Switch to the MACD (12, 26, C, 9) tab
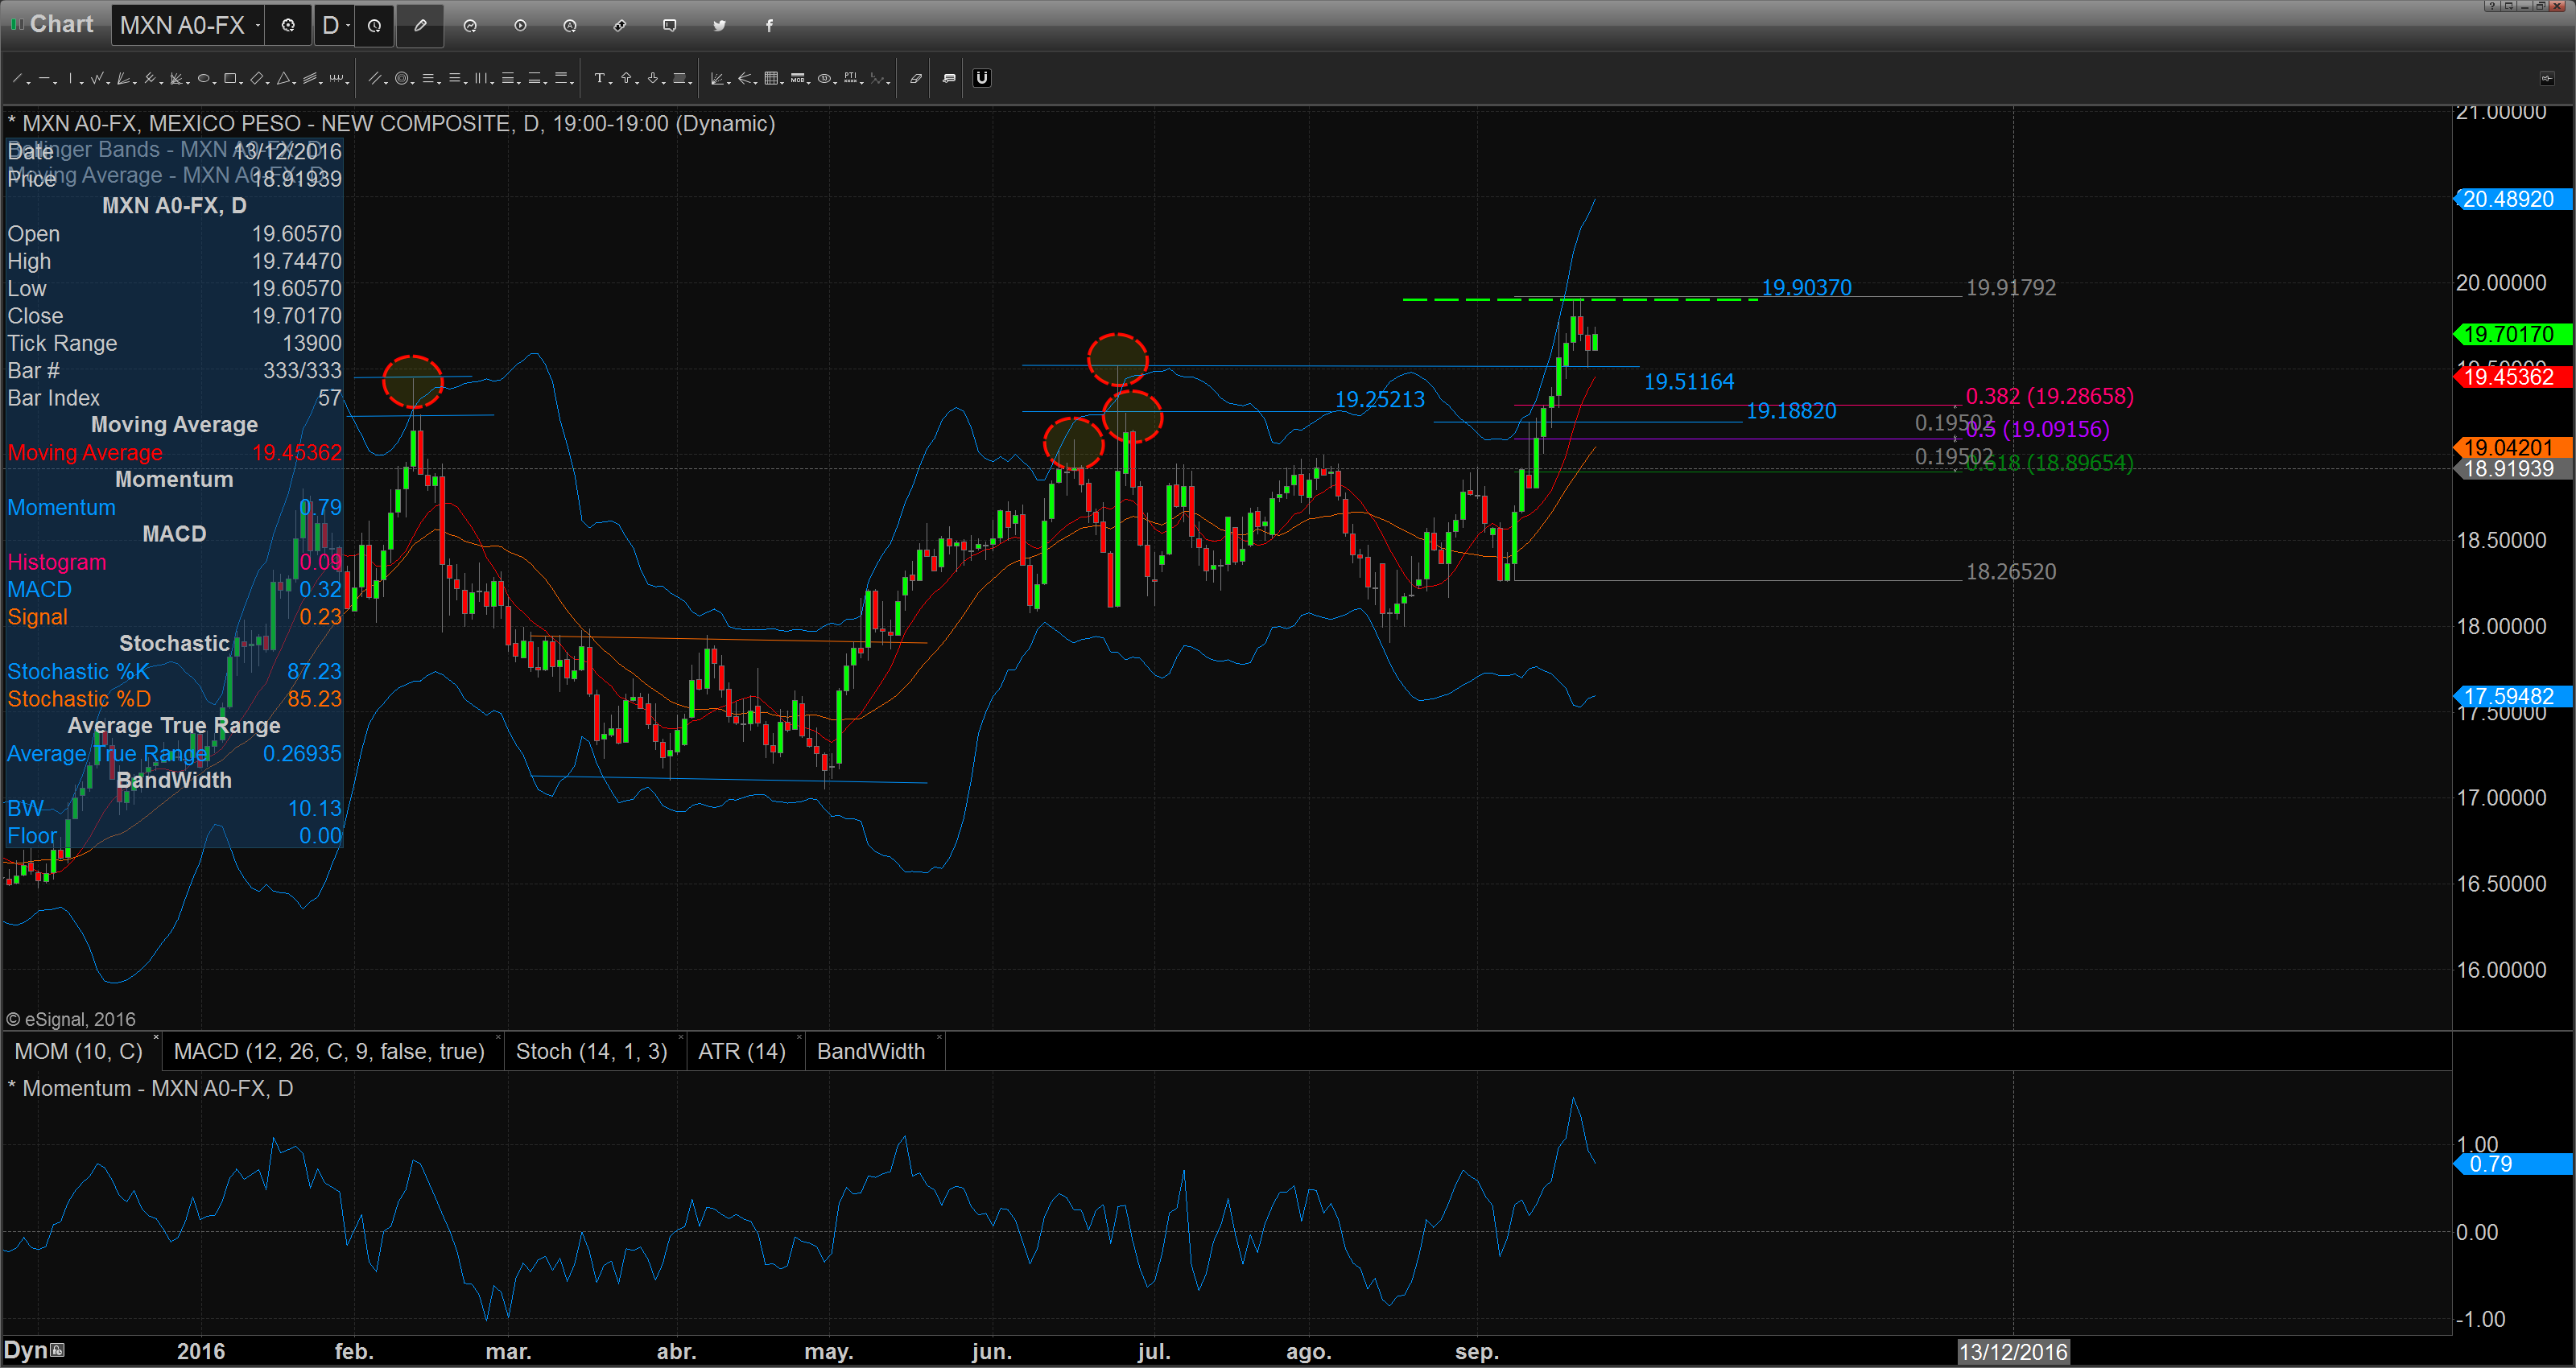This screenshot has height=1368, width=2576. click(329, 1051)
